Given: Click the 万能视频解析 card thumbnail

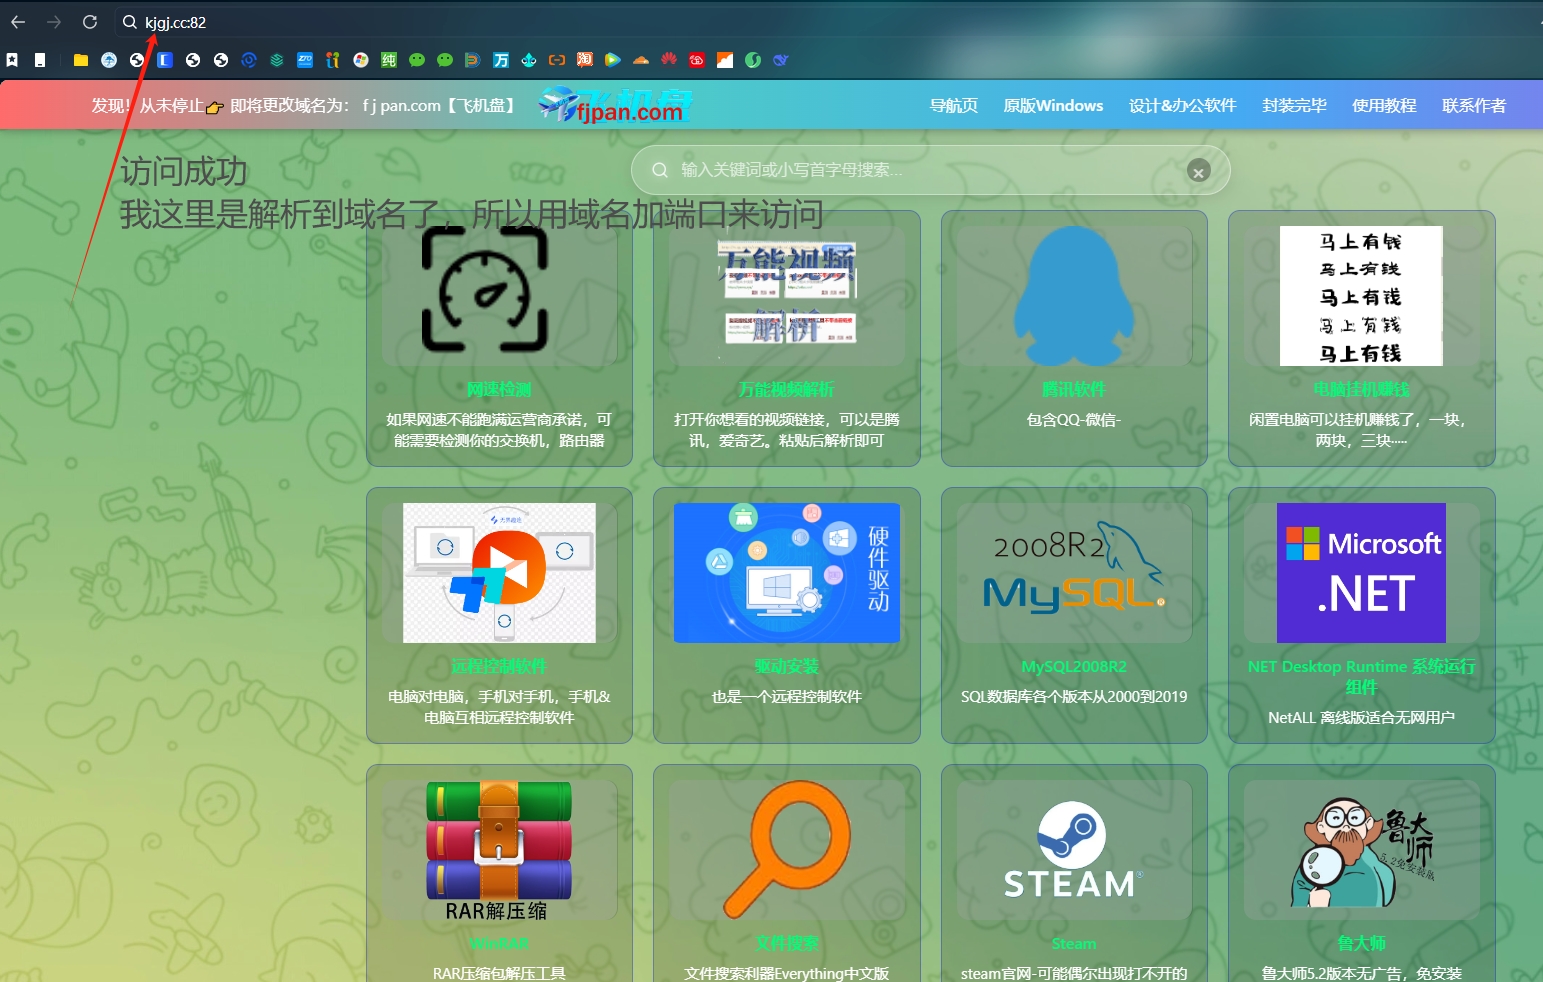Looking at the screenshot, I should tap(787, 296).
